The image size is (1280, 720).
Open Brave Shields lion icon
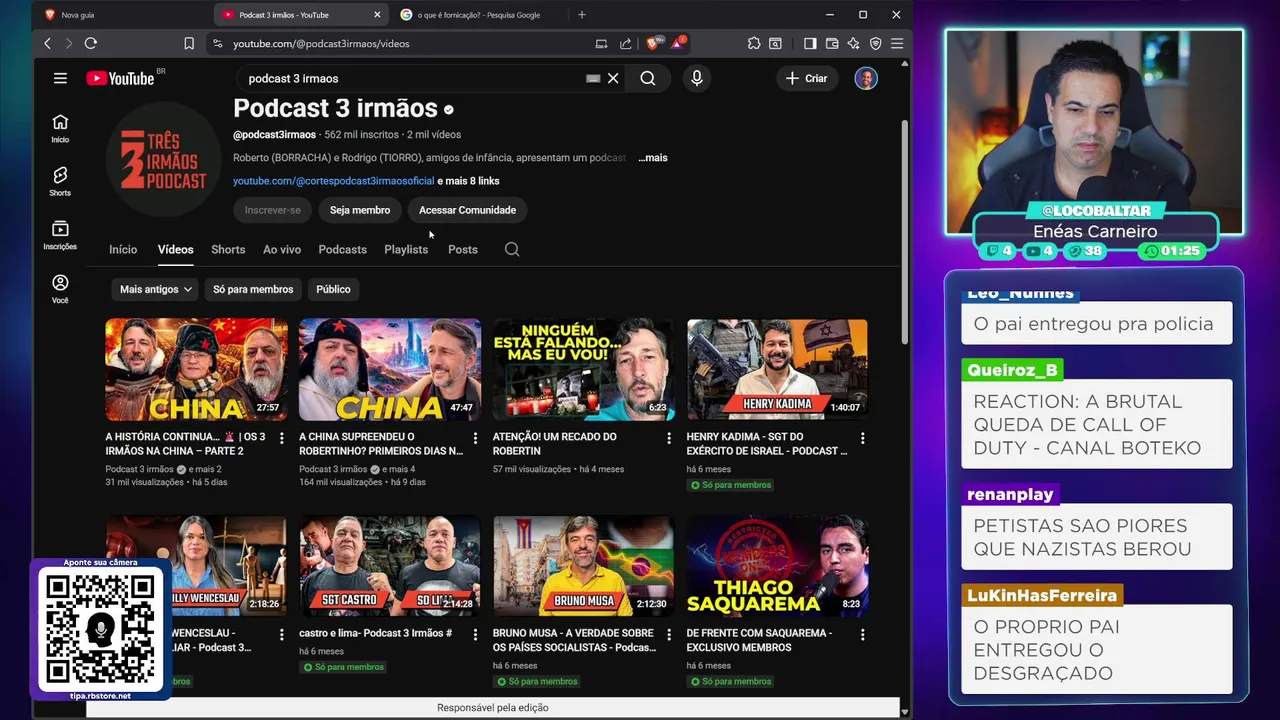point(652,43)
